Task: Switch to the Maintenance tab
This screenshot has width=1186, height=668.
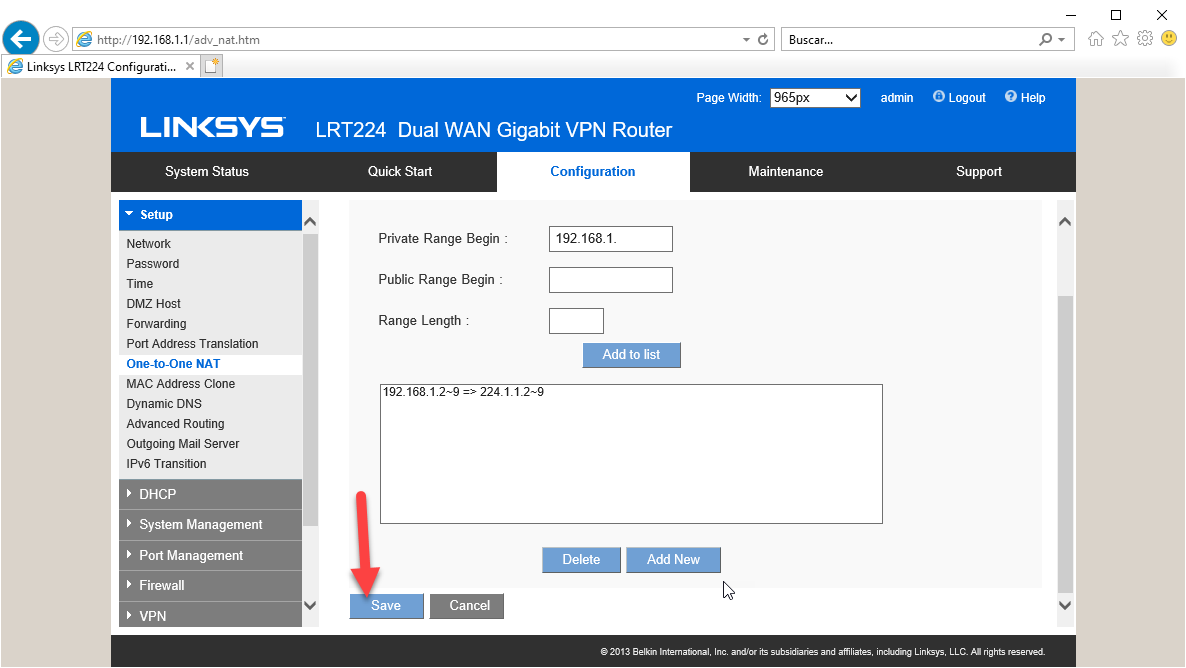Action: 785,172
